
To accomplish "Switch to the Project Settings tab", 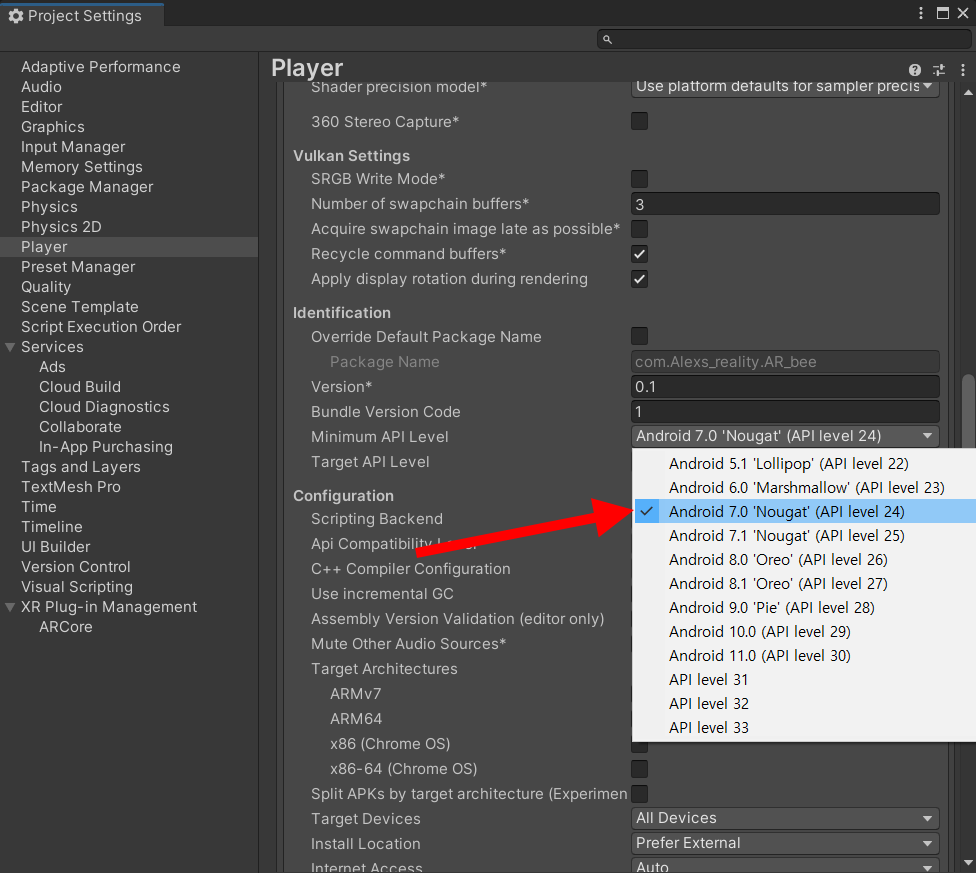I will tap(82, 16).
